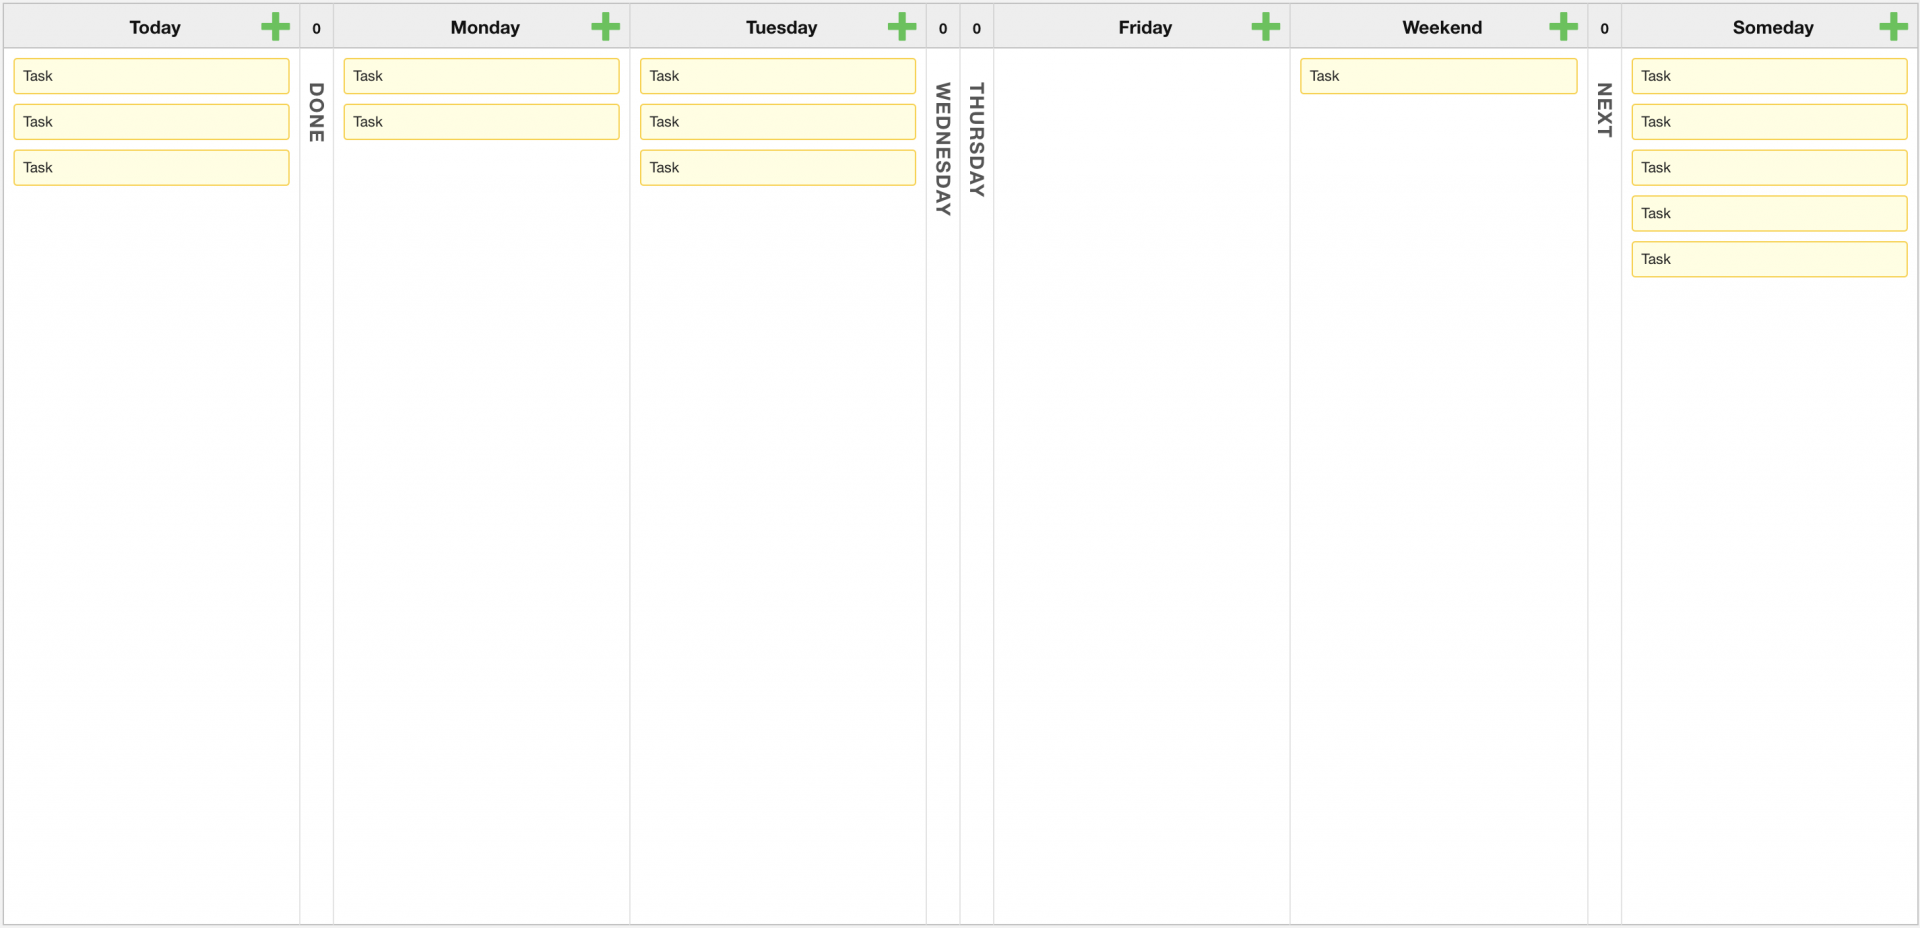Click the Today column header
Viewport: 1920px width, 928px height.
tap(155, 28)
